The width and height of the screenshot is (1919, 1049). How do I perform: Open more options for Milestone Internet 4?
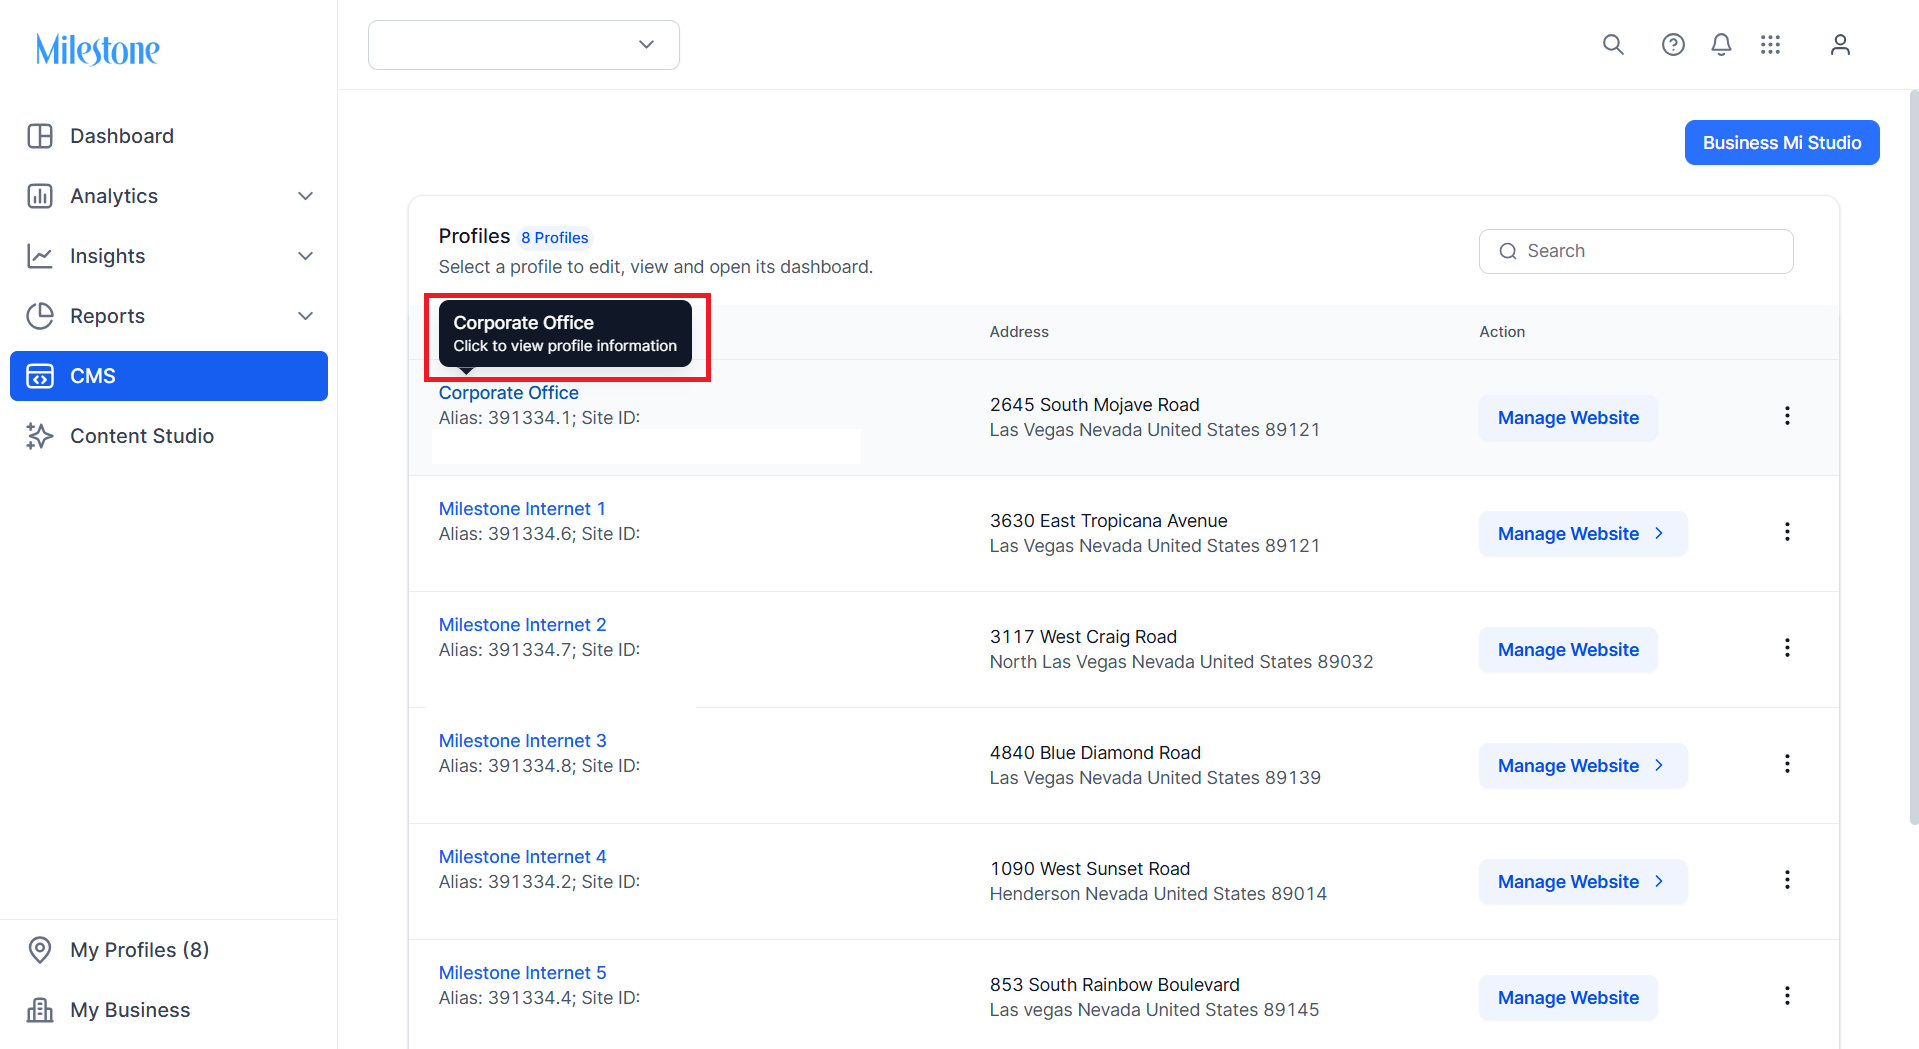coord(1787,880)
